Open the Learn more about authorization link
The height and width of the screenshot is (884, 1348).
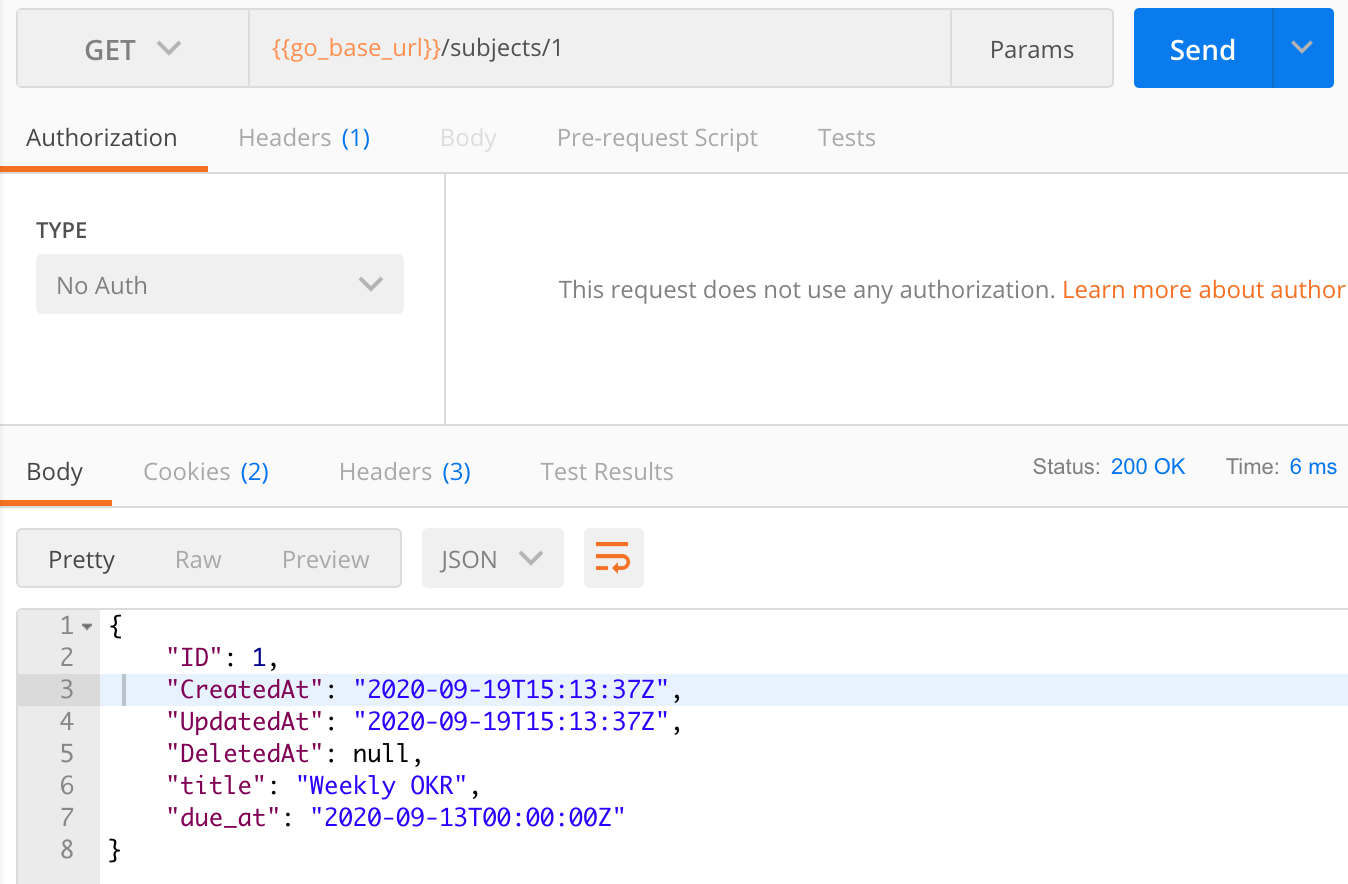[x=1203, y=290]
